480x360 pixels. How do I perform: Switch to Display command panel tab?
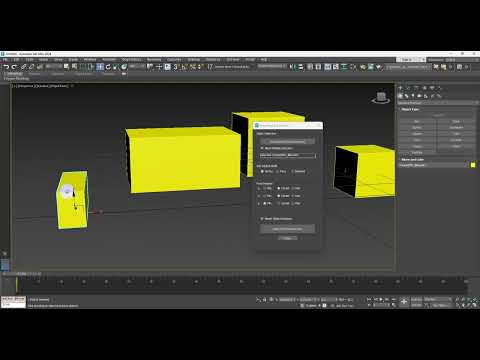[432, 88]
